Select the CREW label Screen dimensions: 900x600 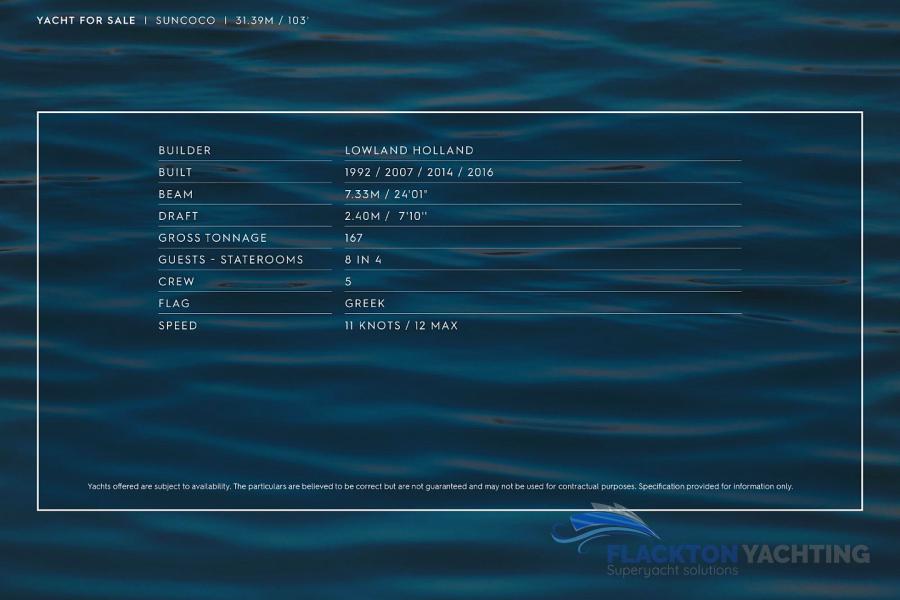coord(177,282)
